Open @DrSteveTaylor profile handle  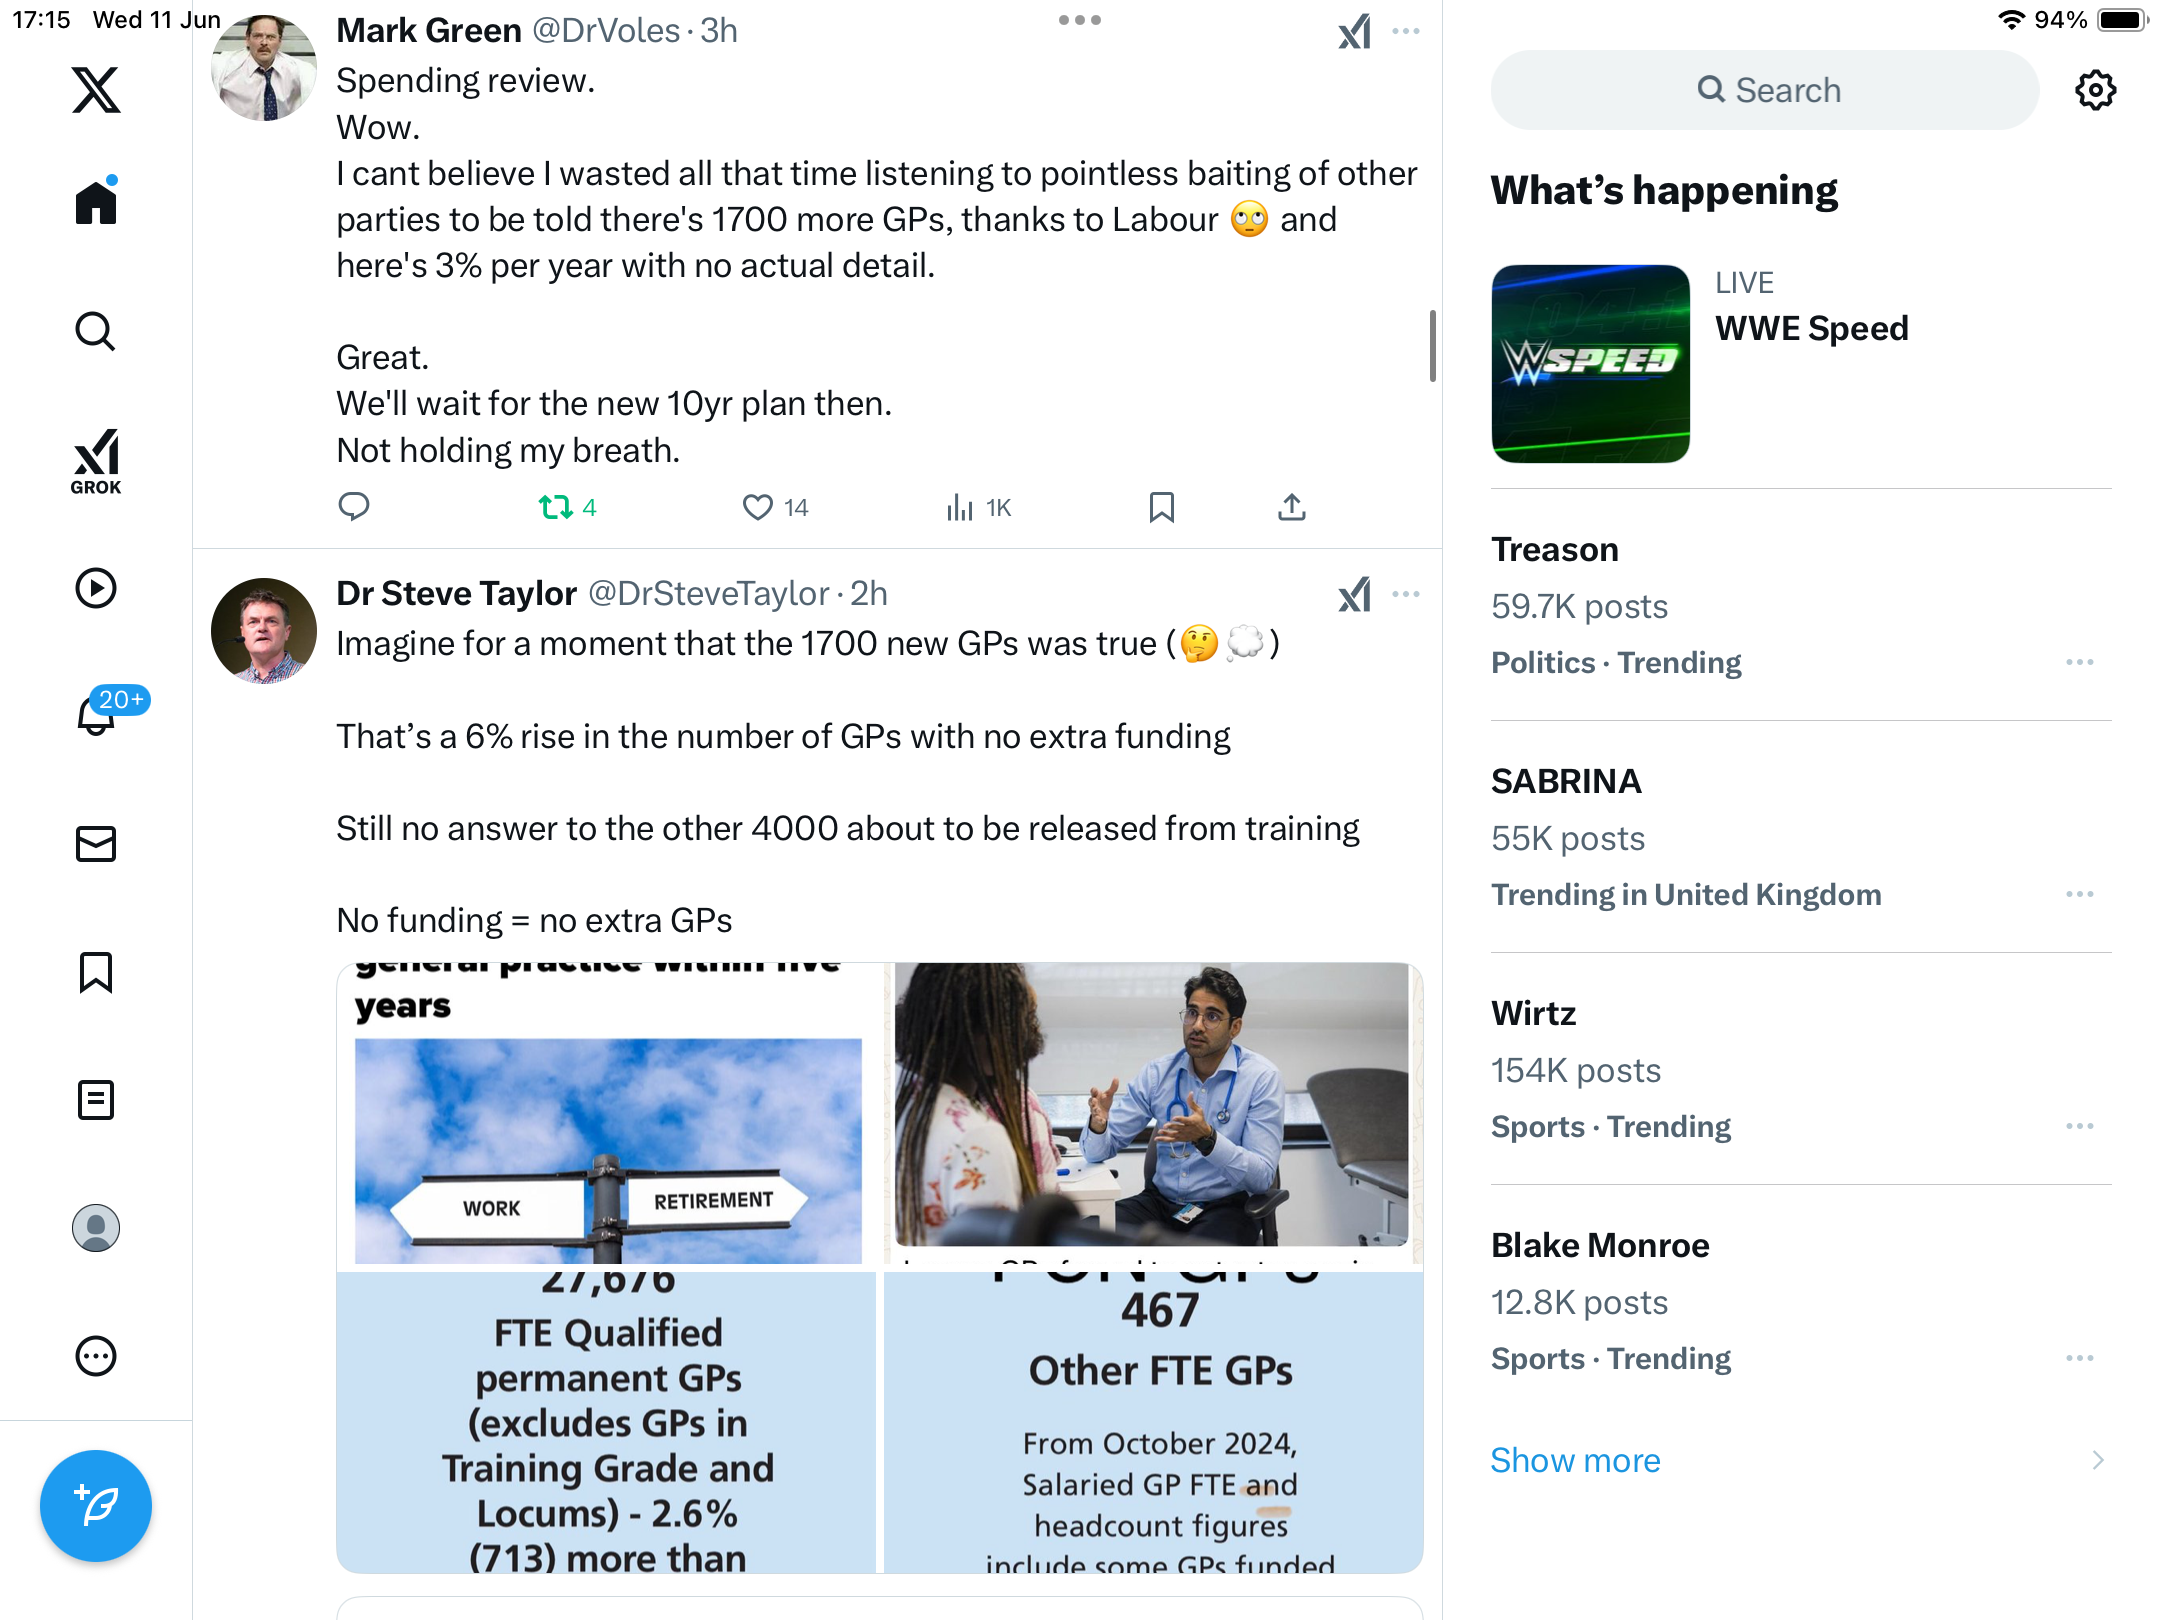point(708,594)
